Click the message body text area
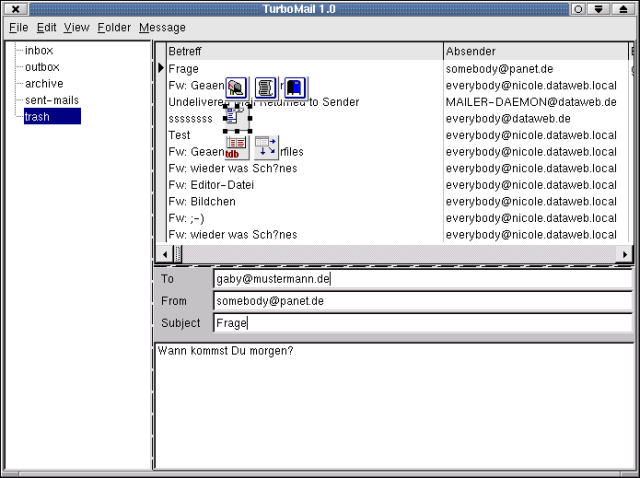The width and height of the screenshot is (640, 478). point(394,406)
